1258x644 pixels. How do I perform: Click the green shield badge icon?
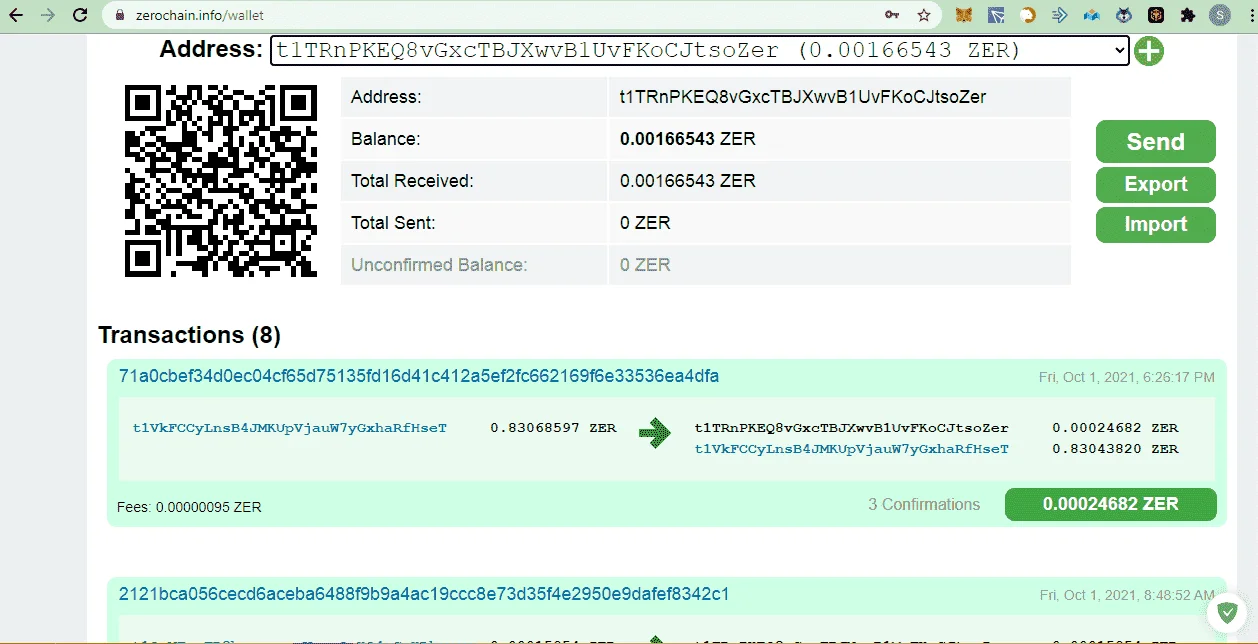(1226, 612)
